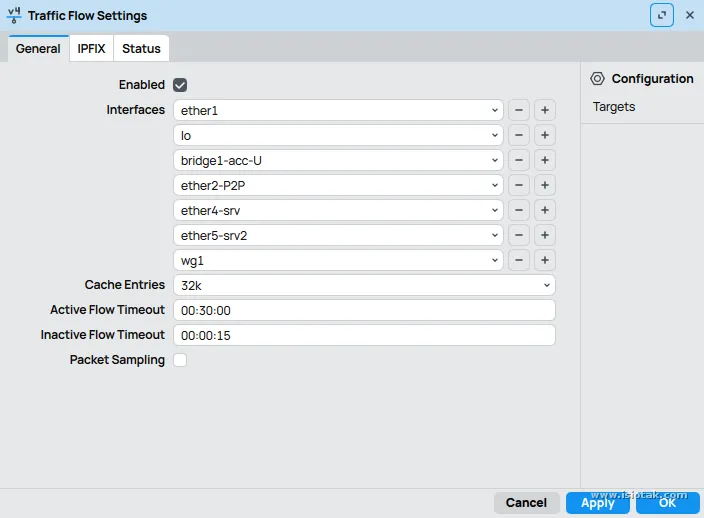Add interface after wg1 with plus button
Viewport: 704px width, 518px height.
click(545, 260)
